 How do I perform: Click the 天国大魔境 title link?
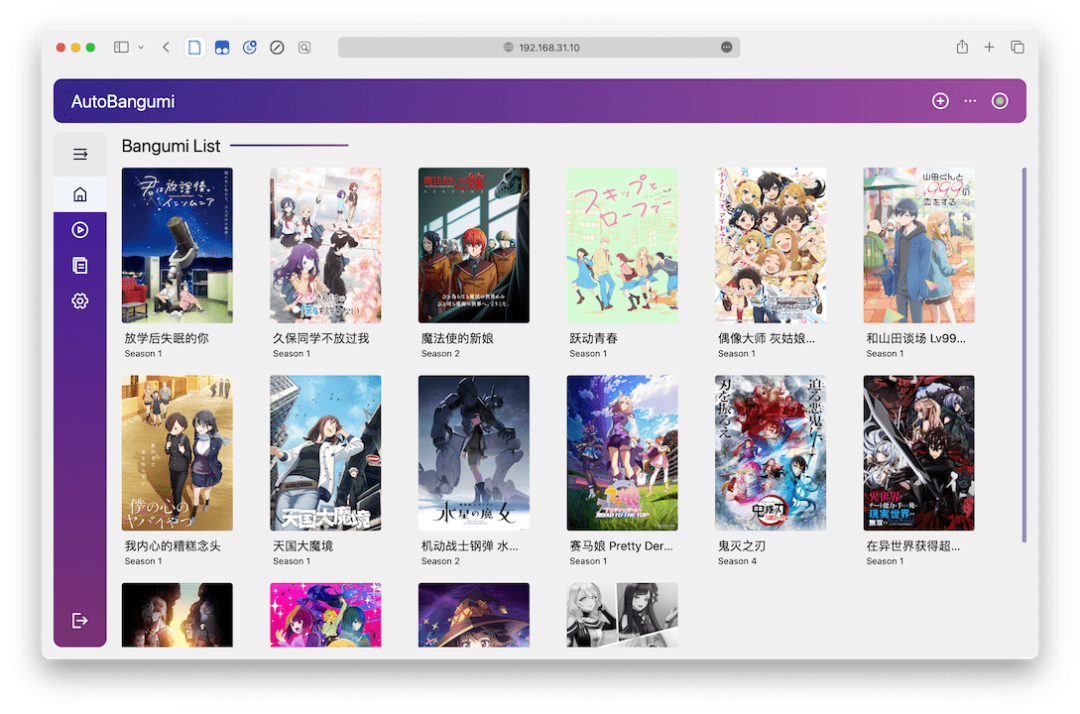[x=303, y=546]
